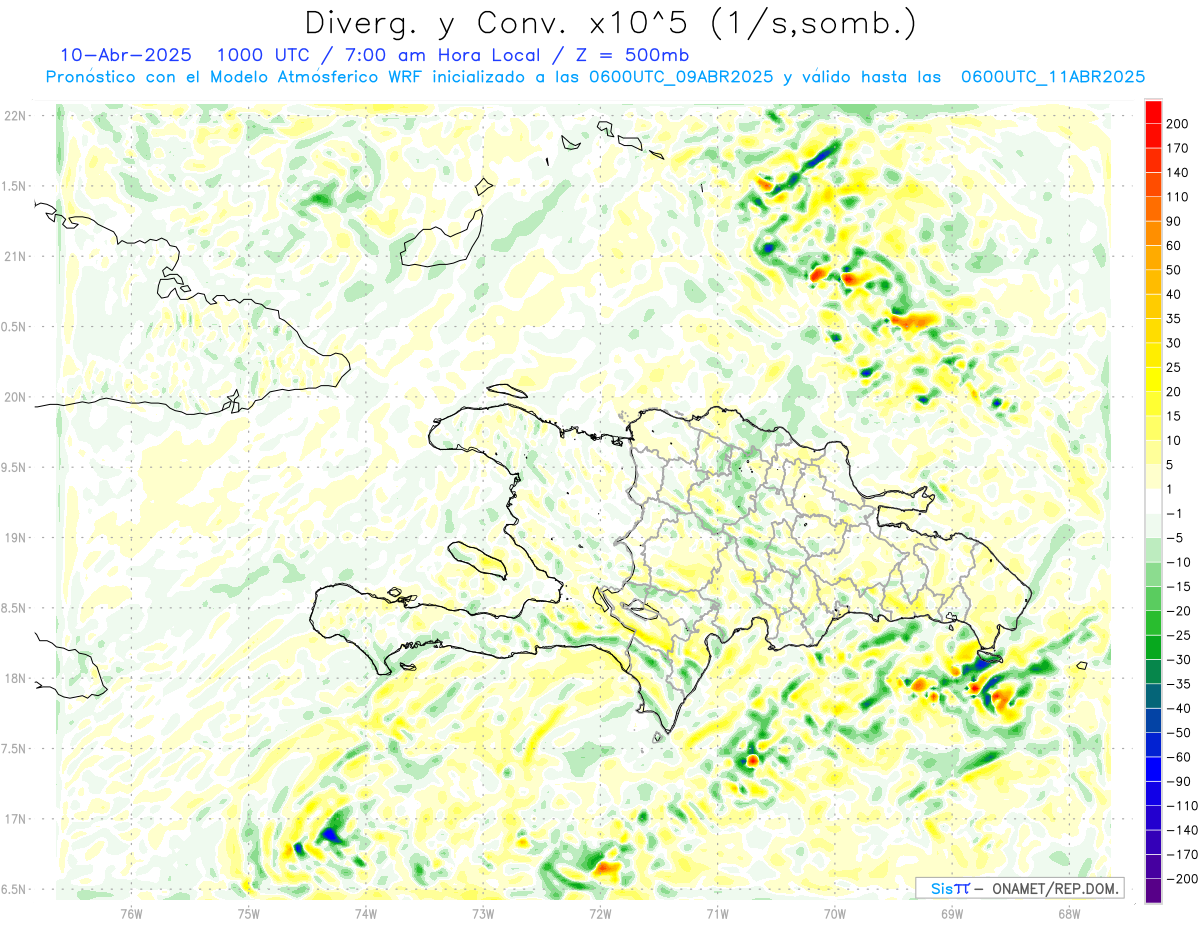Click the positive color scale label '10'
1200x927 pixels.
(x=1174, y=440)
